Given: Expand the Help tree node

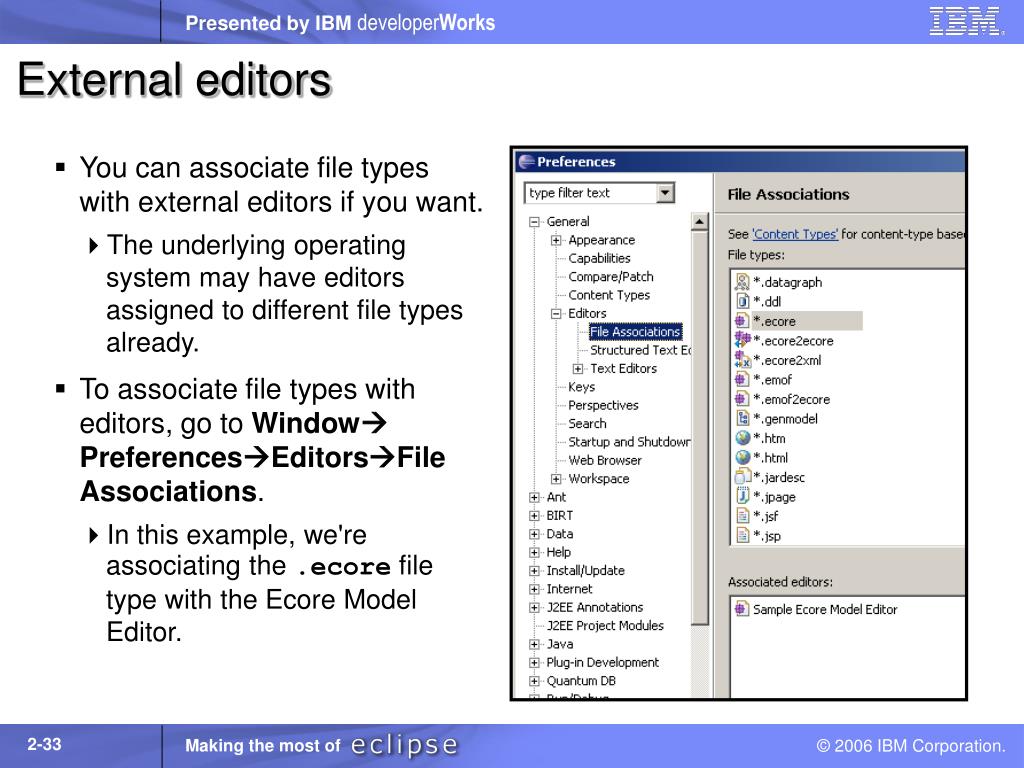Looking at the screenshot, I should pyautogui.click(x=534, y=552).
